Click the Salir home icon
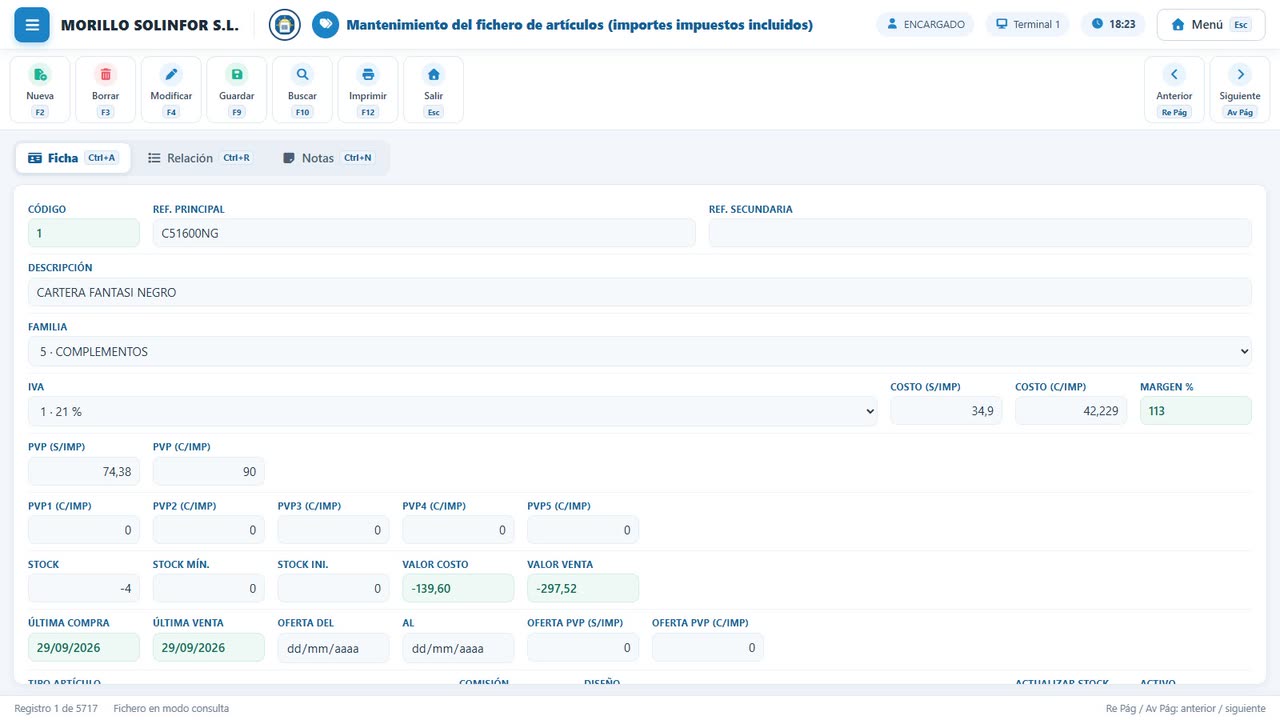 tap(433, 74)
